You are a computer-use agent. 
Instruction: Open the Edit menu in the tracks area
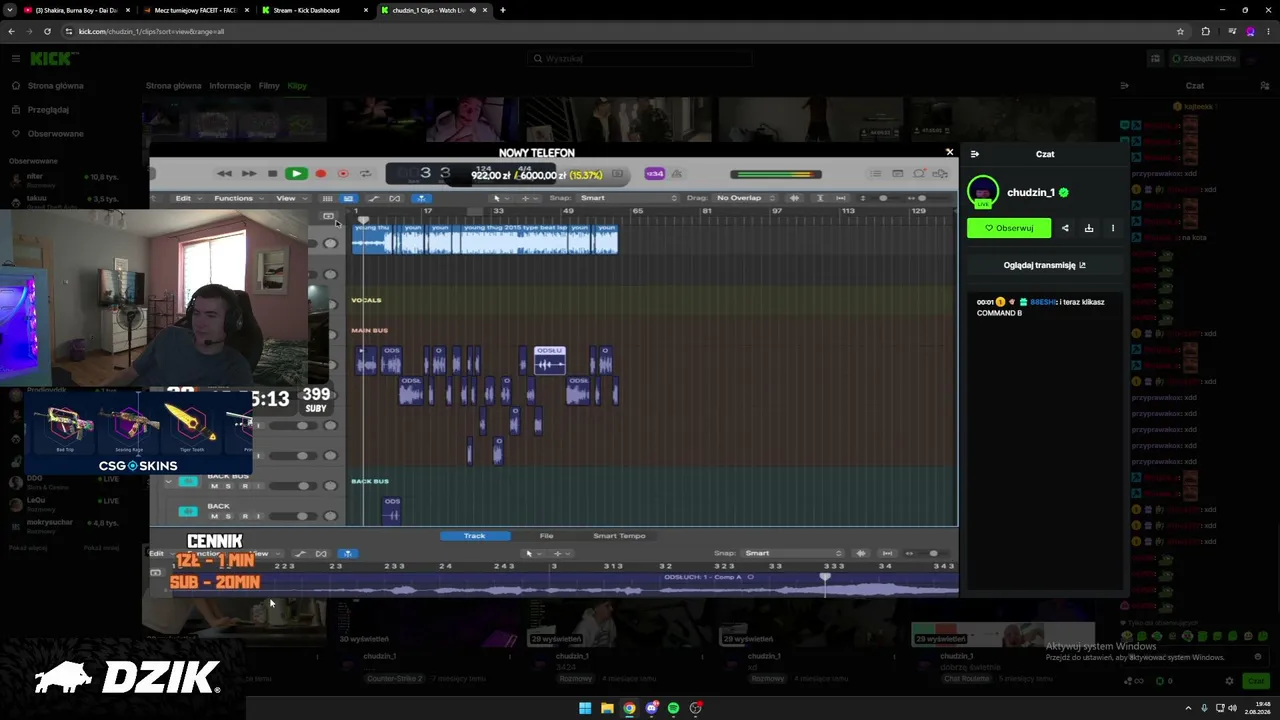click(x=186, y=198)
